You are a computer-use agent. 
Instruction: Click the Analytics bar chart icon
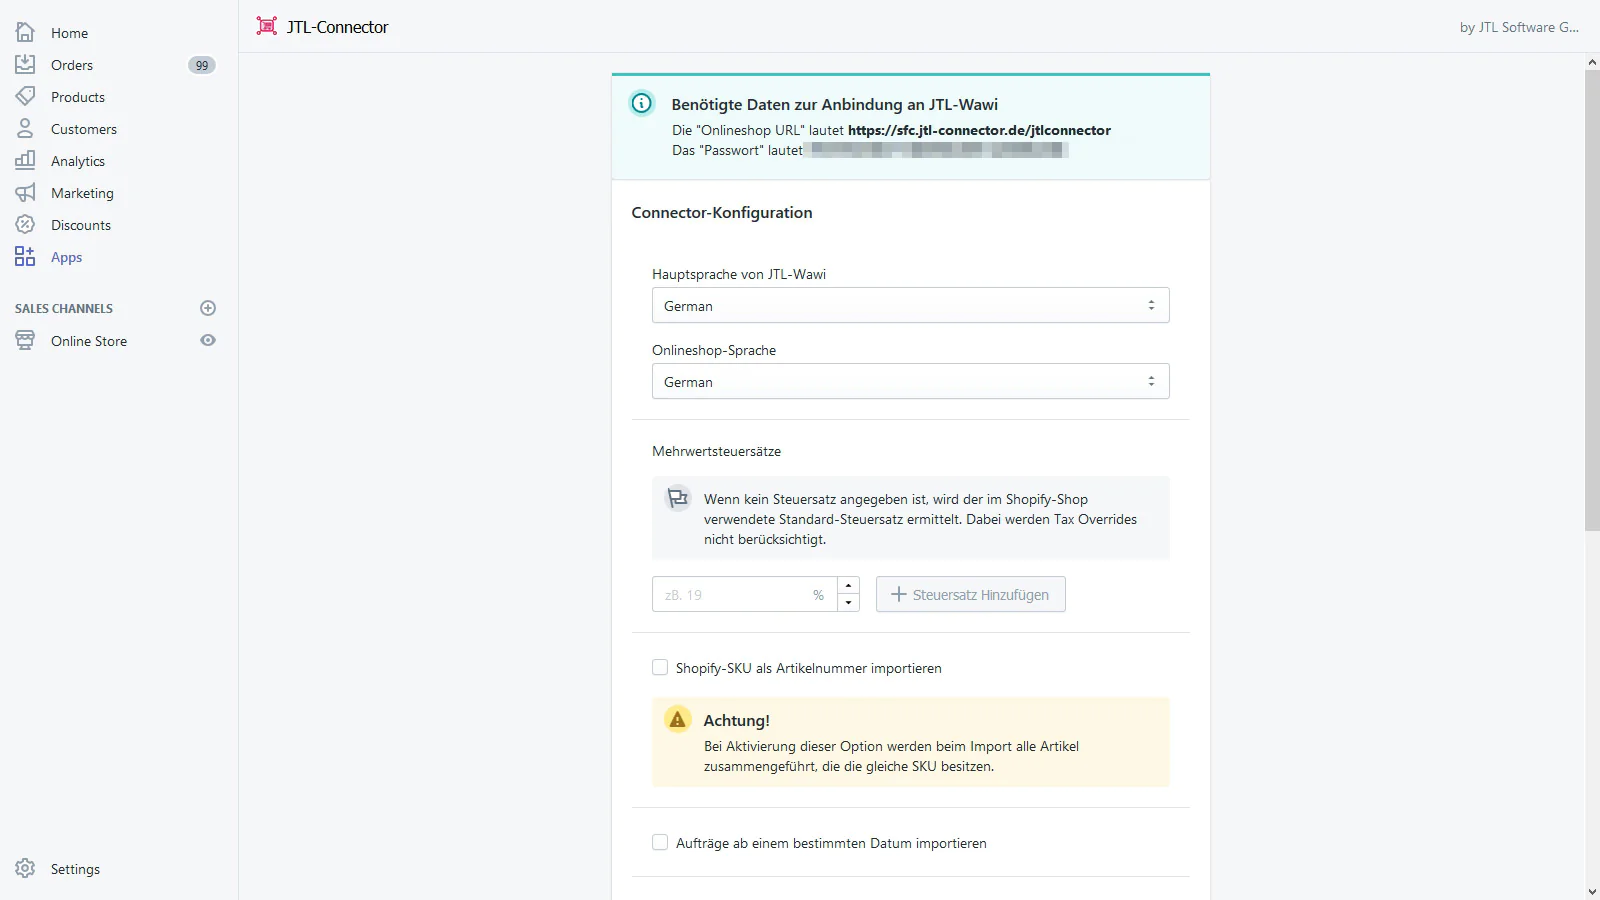[25, 161]
